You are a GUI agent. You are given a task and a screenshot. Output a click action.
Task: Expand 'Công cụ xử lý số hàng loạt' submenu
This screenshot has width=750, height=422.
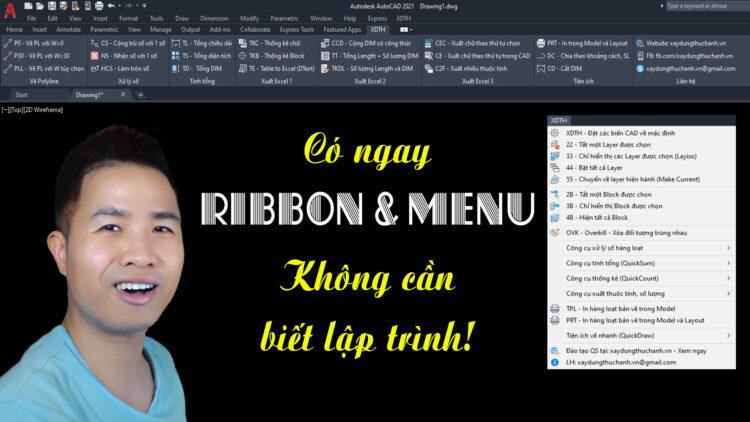coord(641,248)
